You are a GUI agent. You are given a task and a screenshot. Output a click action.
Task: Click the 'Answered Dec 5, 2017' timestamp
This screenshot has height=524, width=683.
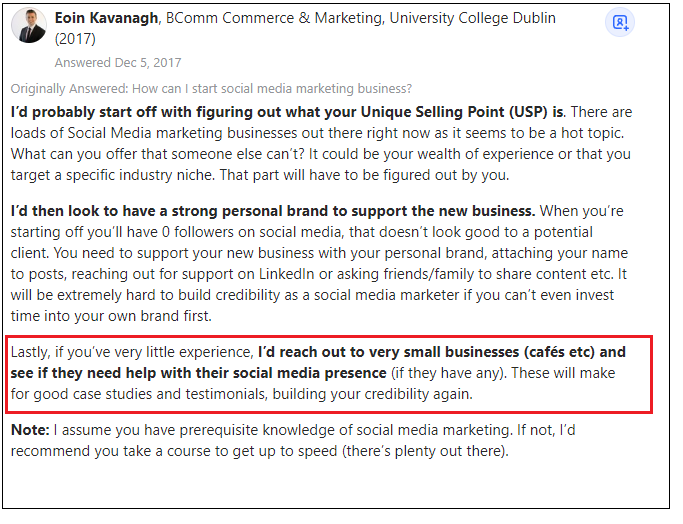(120, 64)
